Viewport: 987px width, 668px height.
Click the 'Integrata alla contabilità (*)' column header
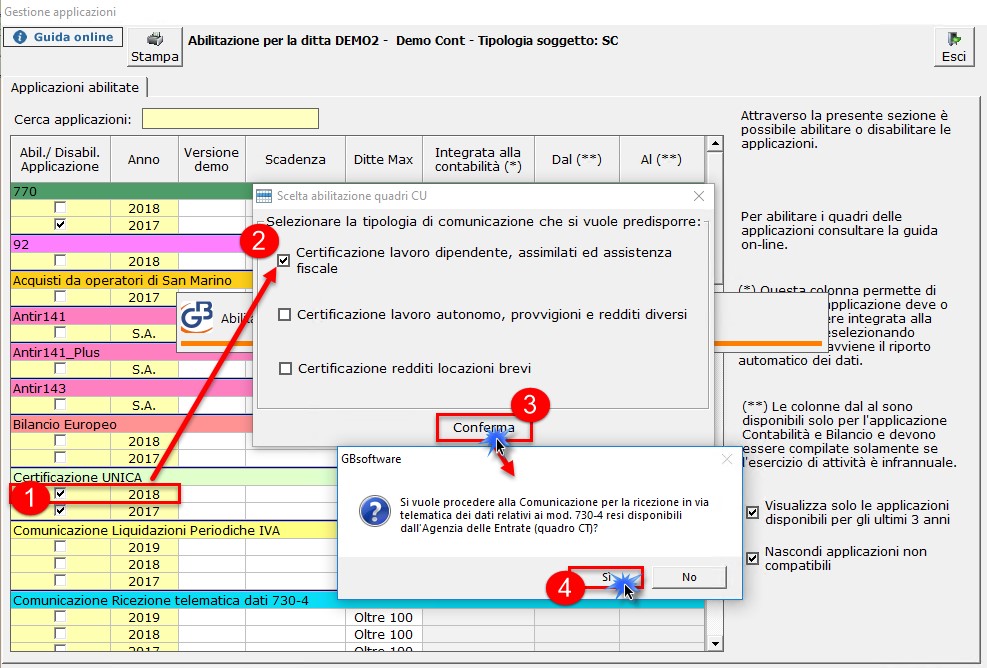tap(478, 159)
